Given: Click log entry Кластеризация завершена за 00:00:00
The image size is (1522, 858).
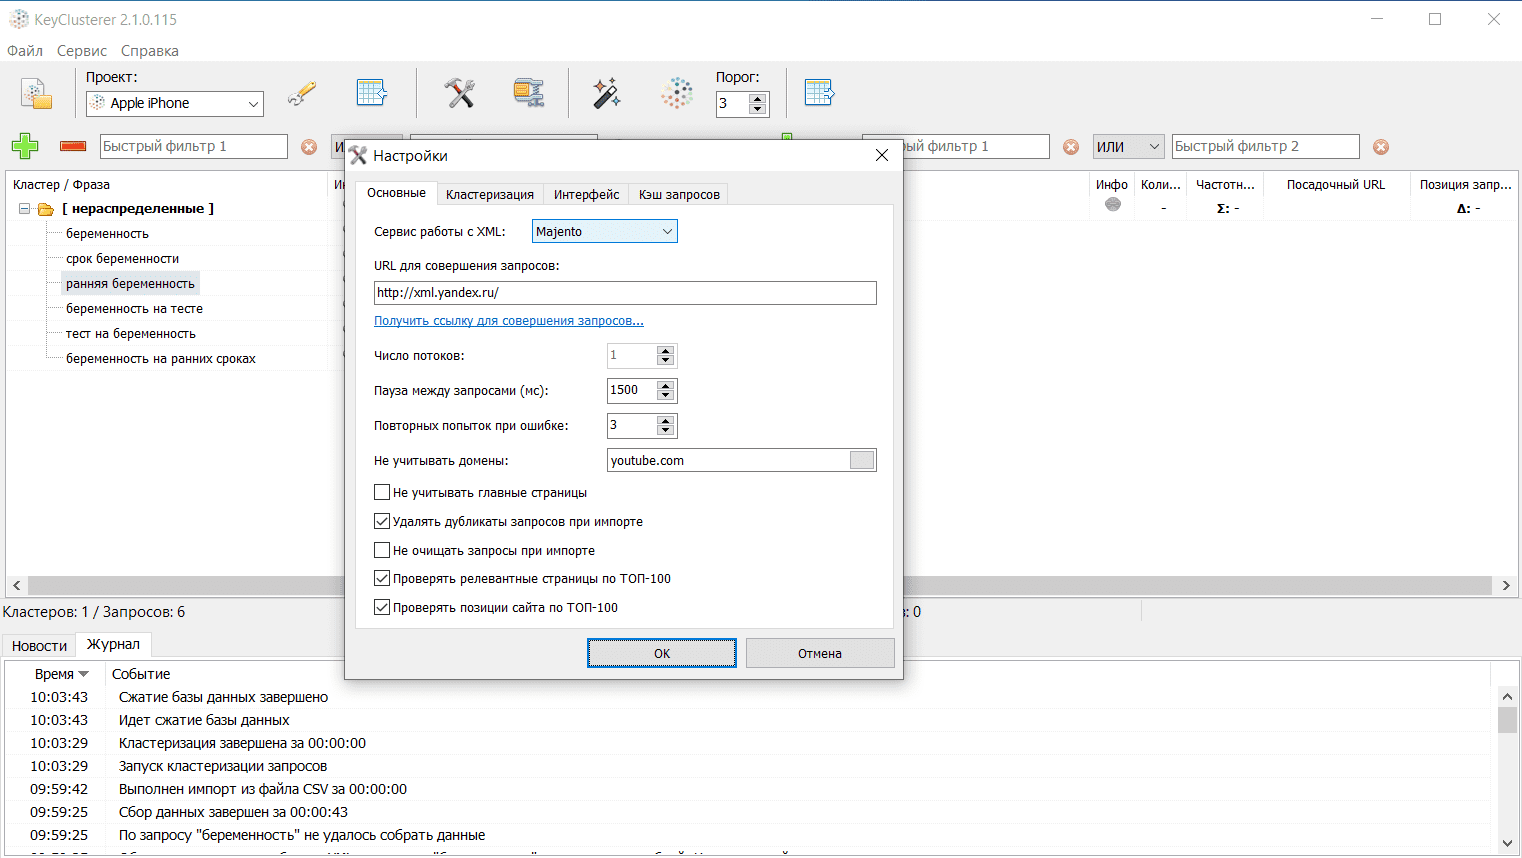Looking at the screenshot, I should [x=242, y=743].
